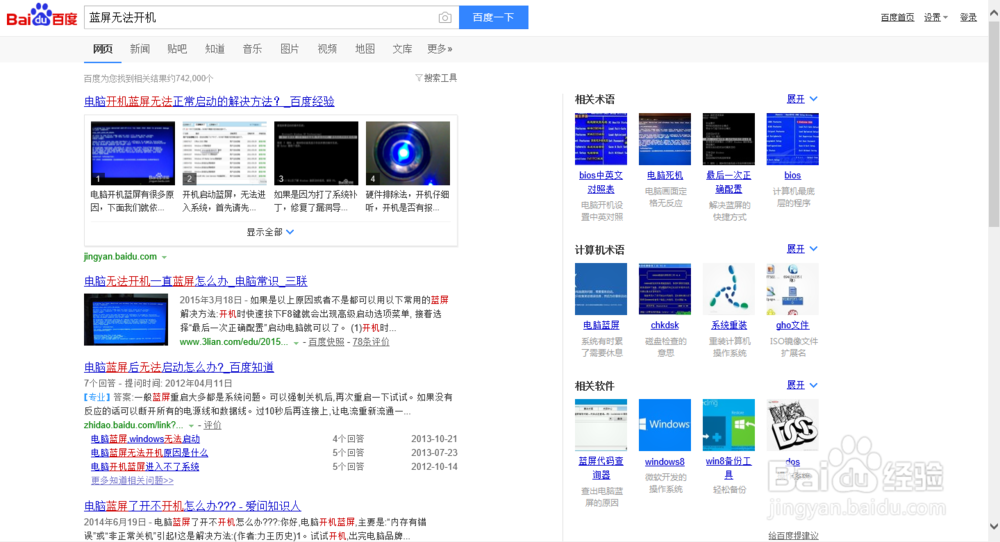Click bios中英文对照表 thumbnail

pos(601,139)
